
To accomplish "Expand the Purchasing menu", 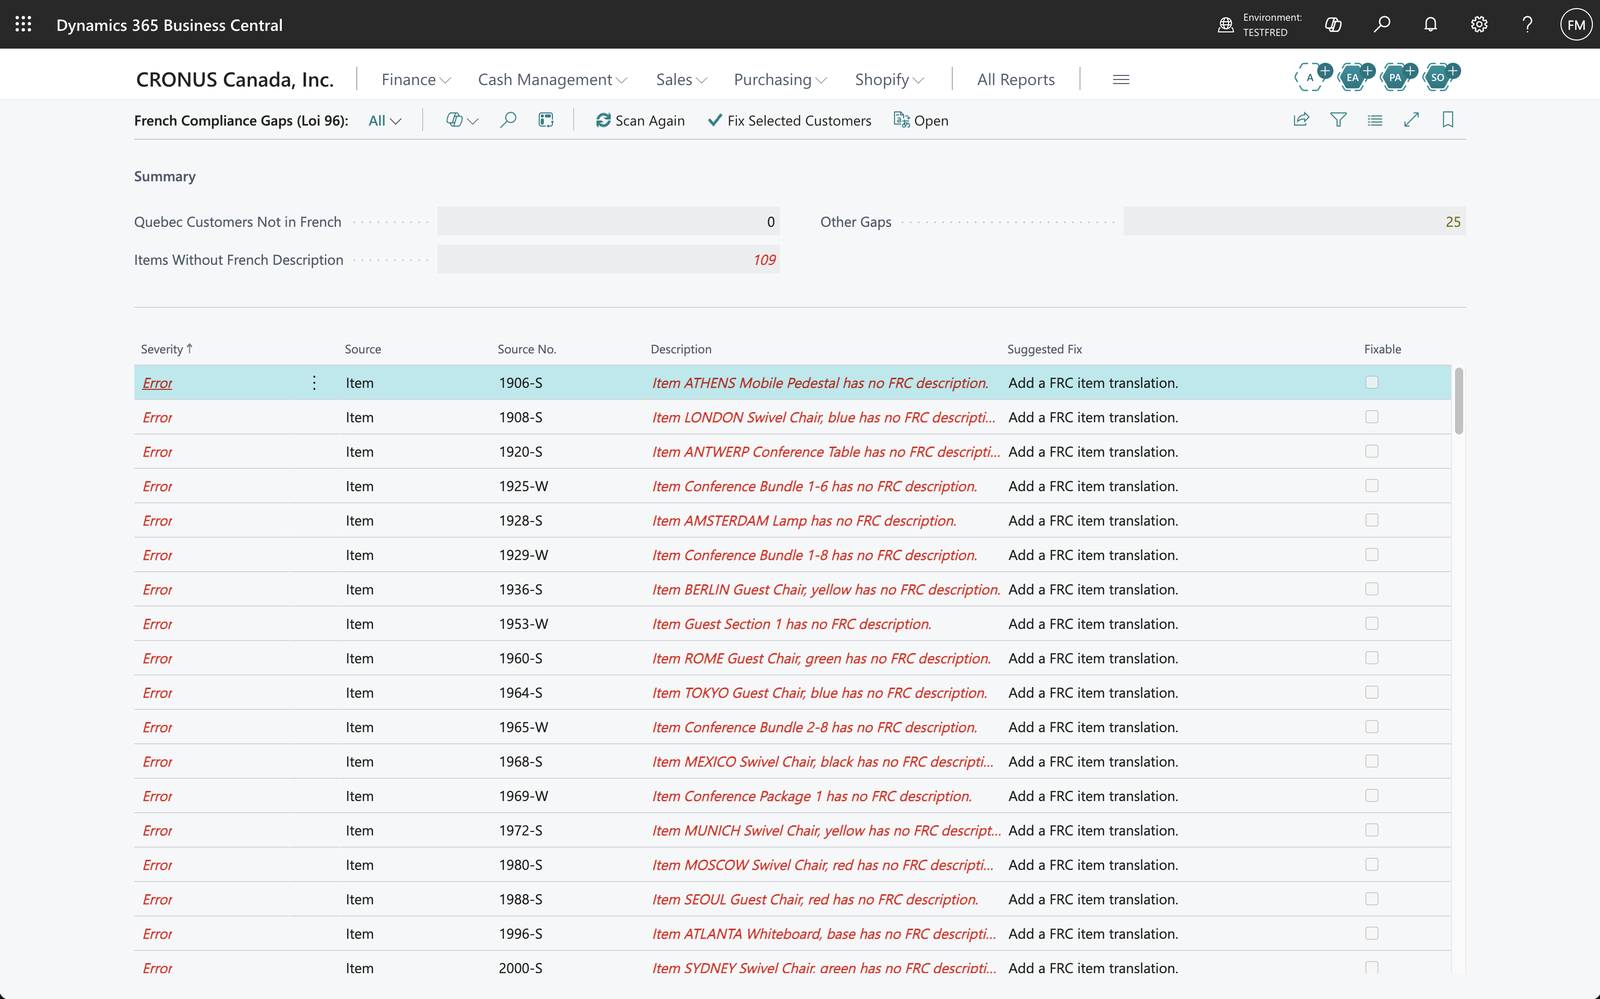I will pos(781,79).
